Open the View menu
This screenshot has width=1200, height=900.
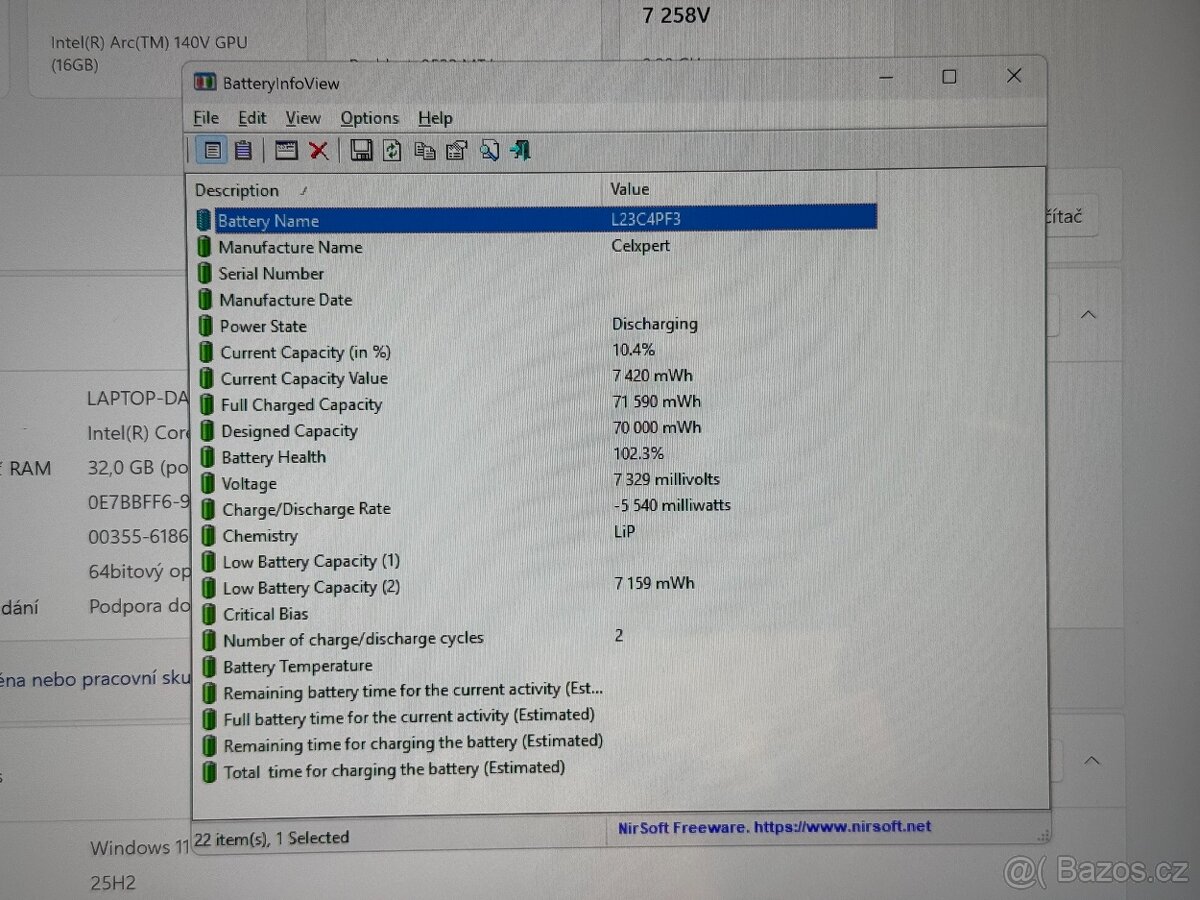click(303, 118)
